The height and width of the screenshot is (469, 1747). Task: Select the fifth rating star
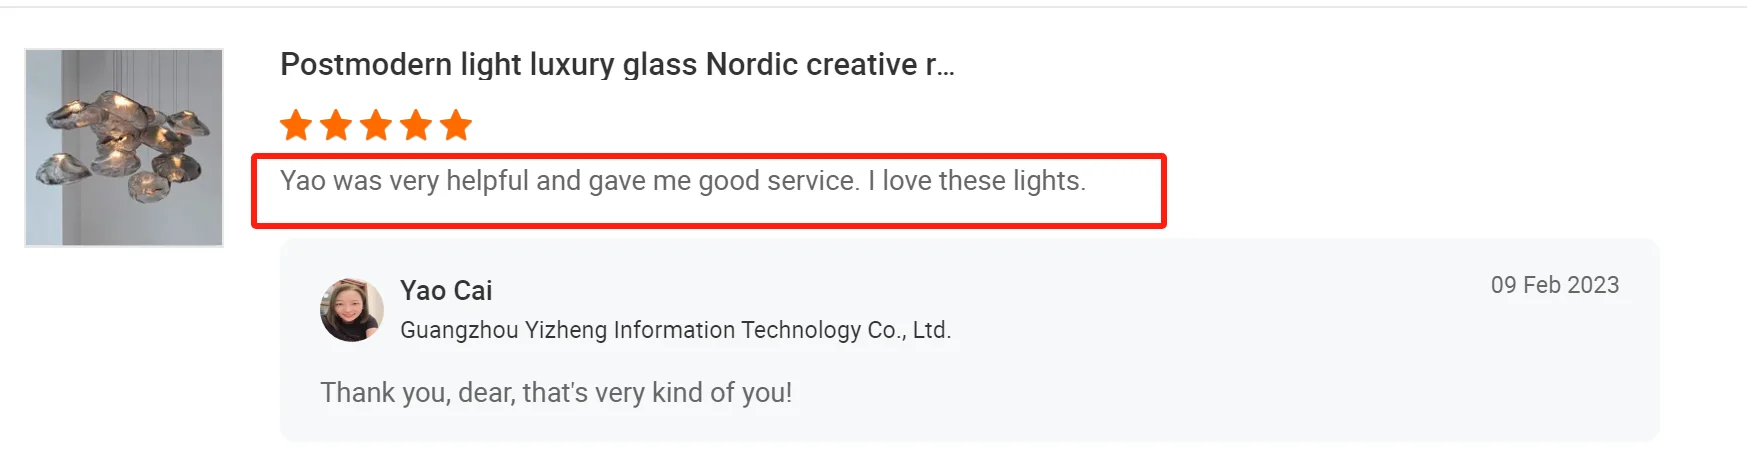pyautogui.click(x=456, y=126)
